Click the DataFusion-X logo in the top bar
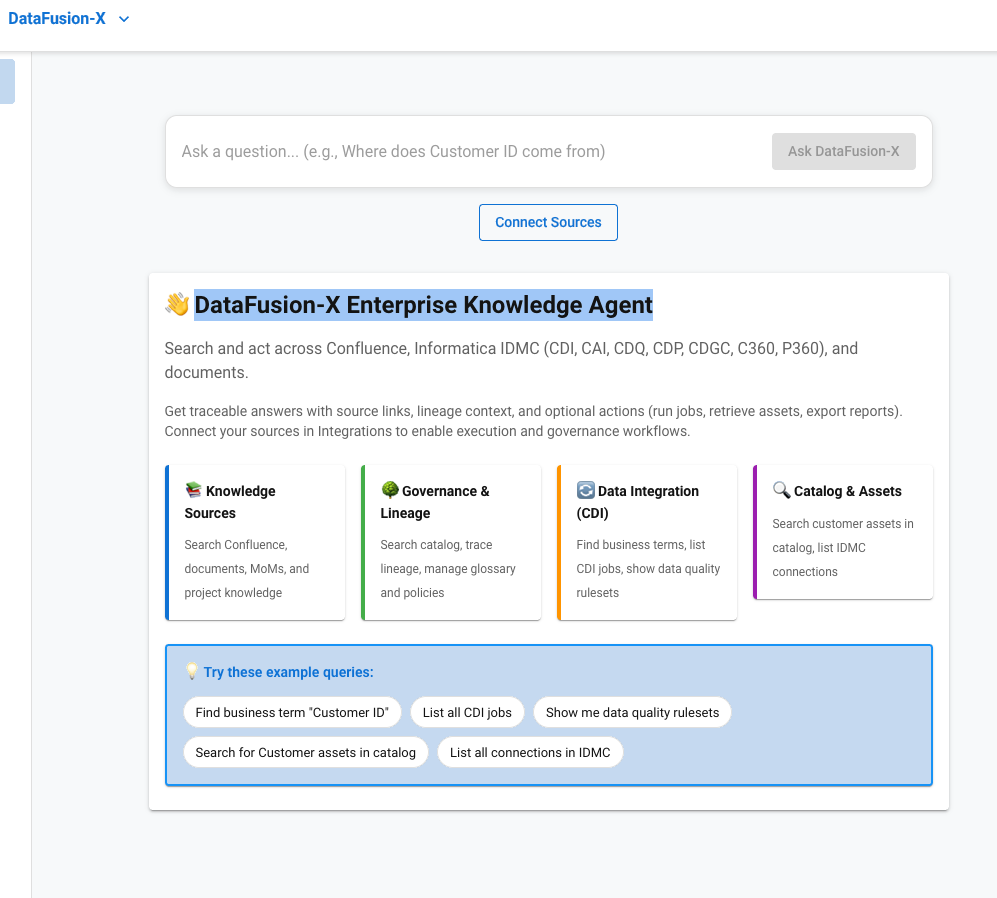 (x=56, y=18)
